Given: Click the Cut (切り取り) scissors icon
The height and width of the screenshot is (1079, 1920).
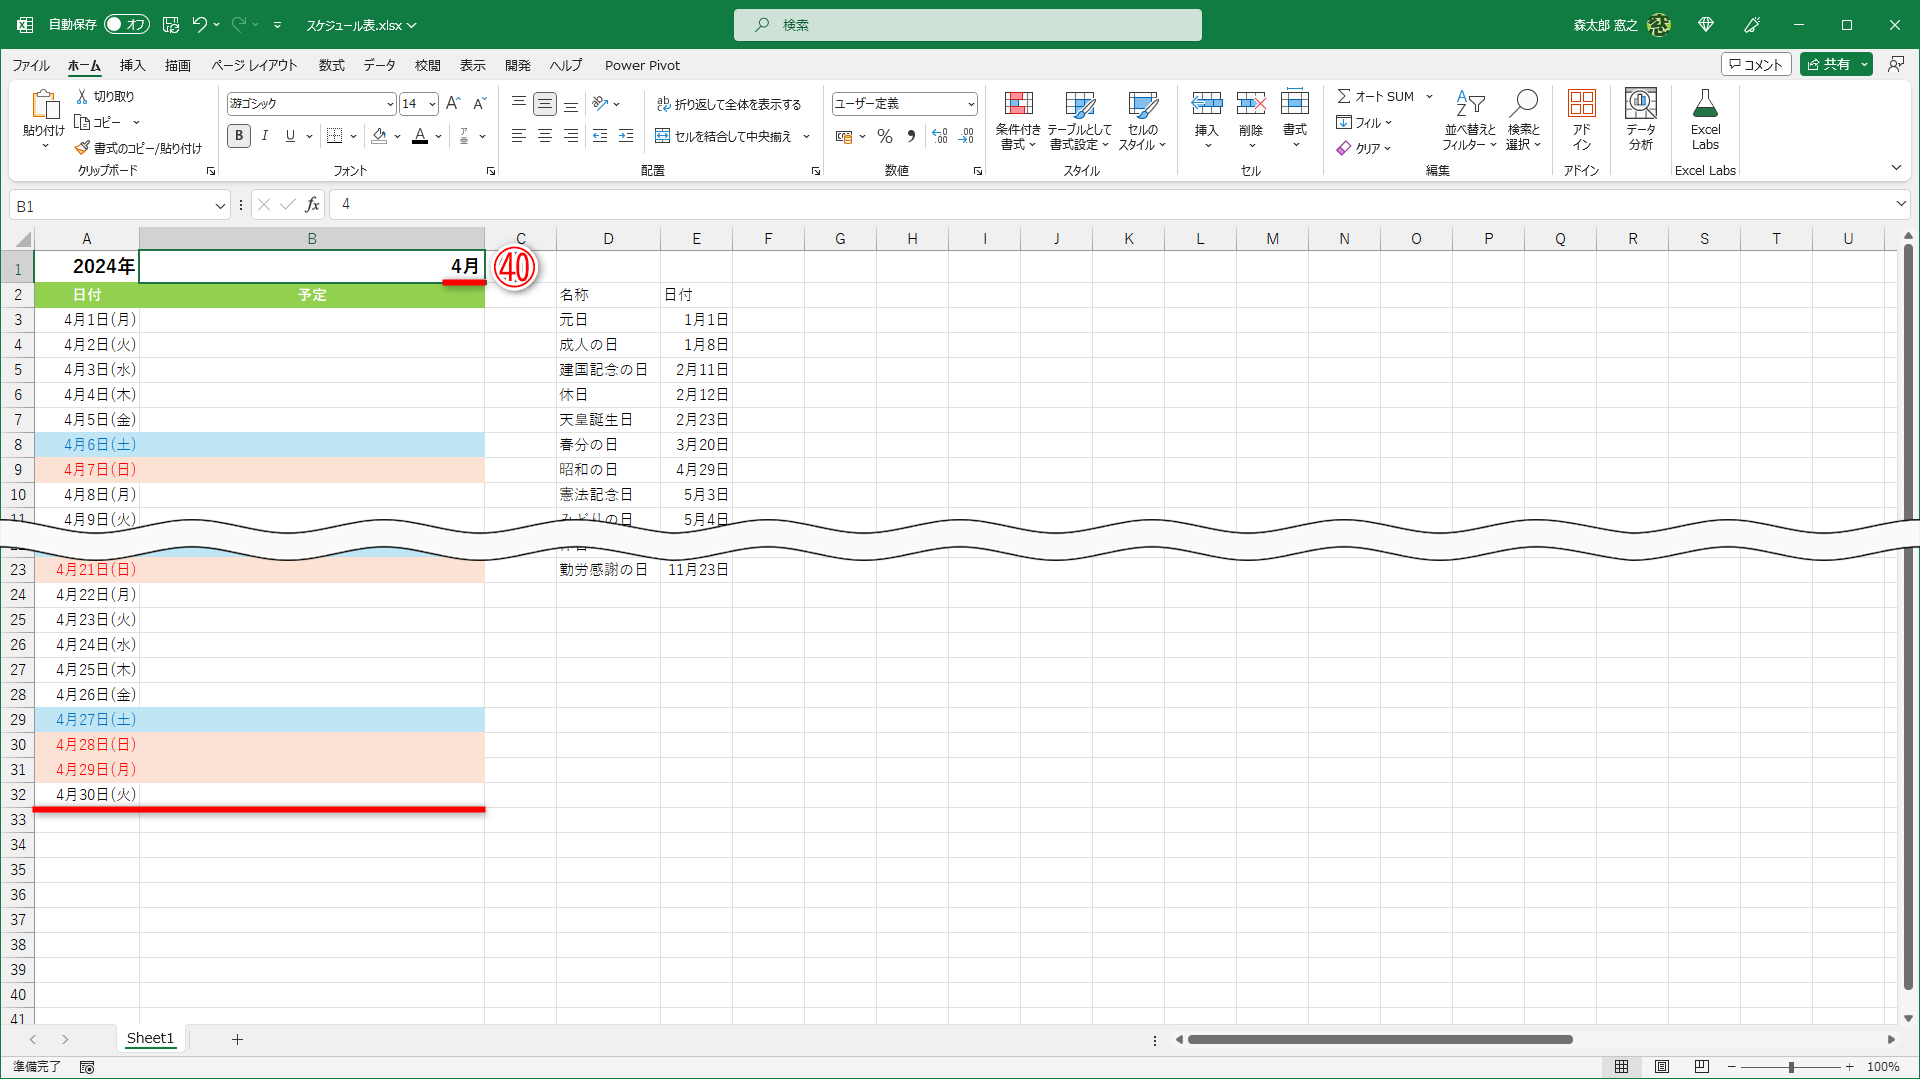Looking at the screenshot, I should pos(82,96).
